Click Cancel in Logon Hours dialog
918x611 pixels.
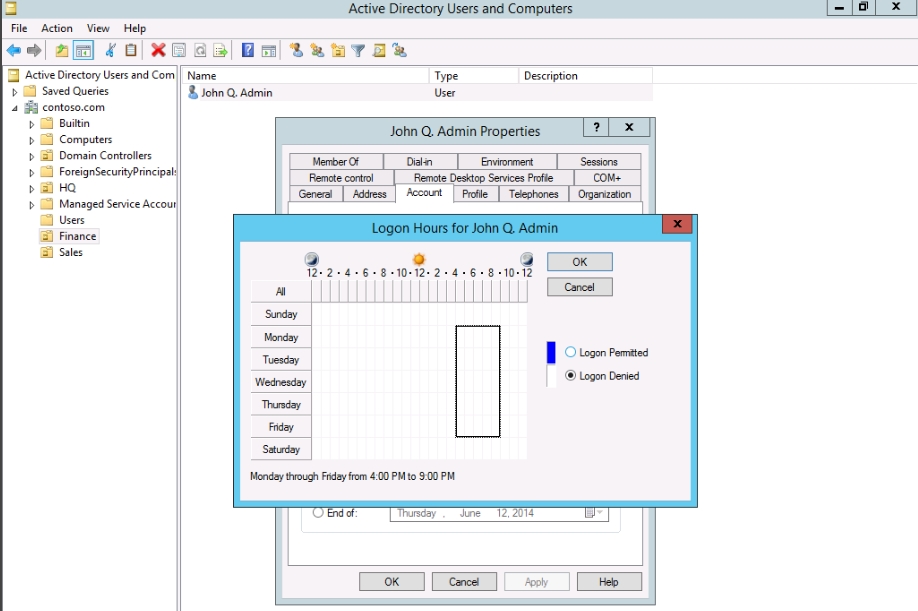(579, 287)
